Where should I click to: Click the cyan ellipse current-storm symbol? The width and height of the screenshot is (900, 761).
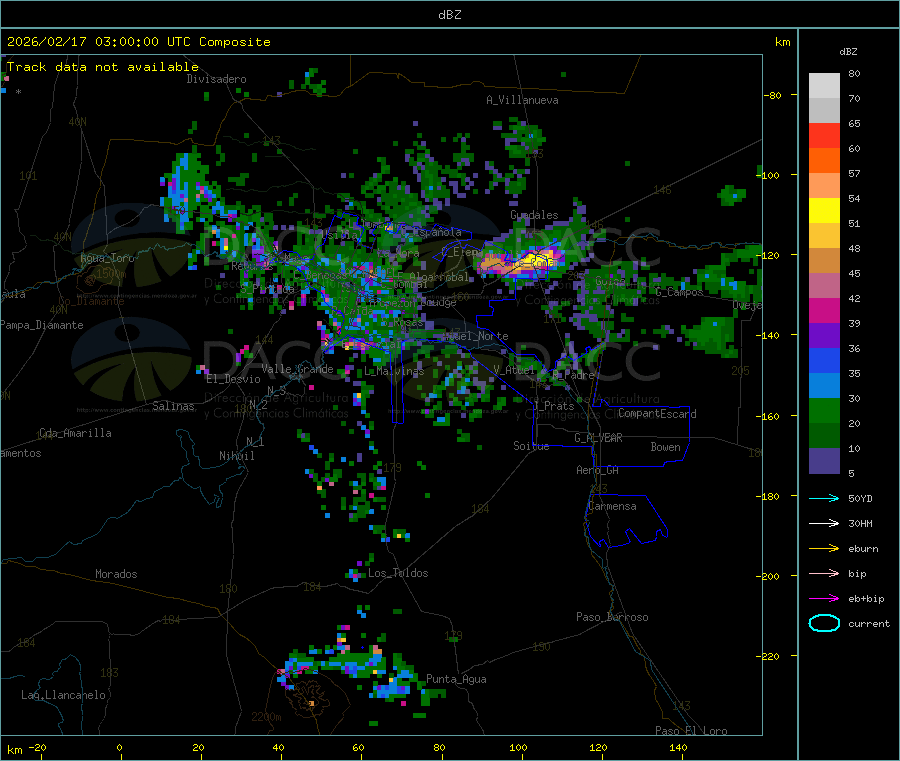(824, 623)
